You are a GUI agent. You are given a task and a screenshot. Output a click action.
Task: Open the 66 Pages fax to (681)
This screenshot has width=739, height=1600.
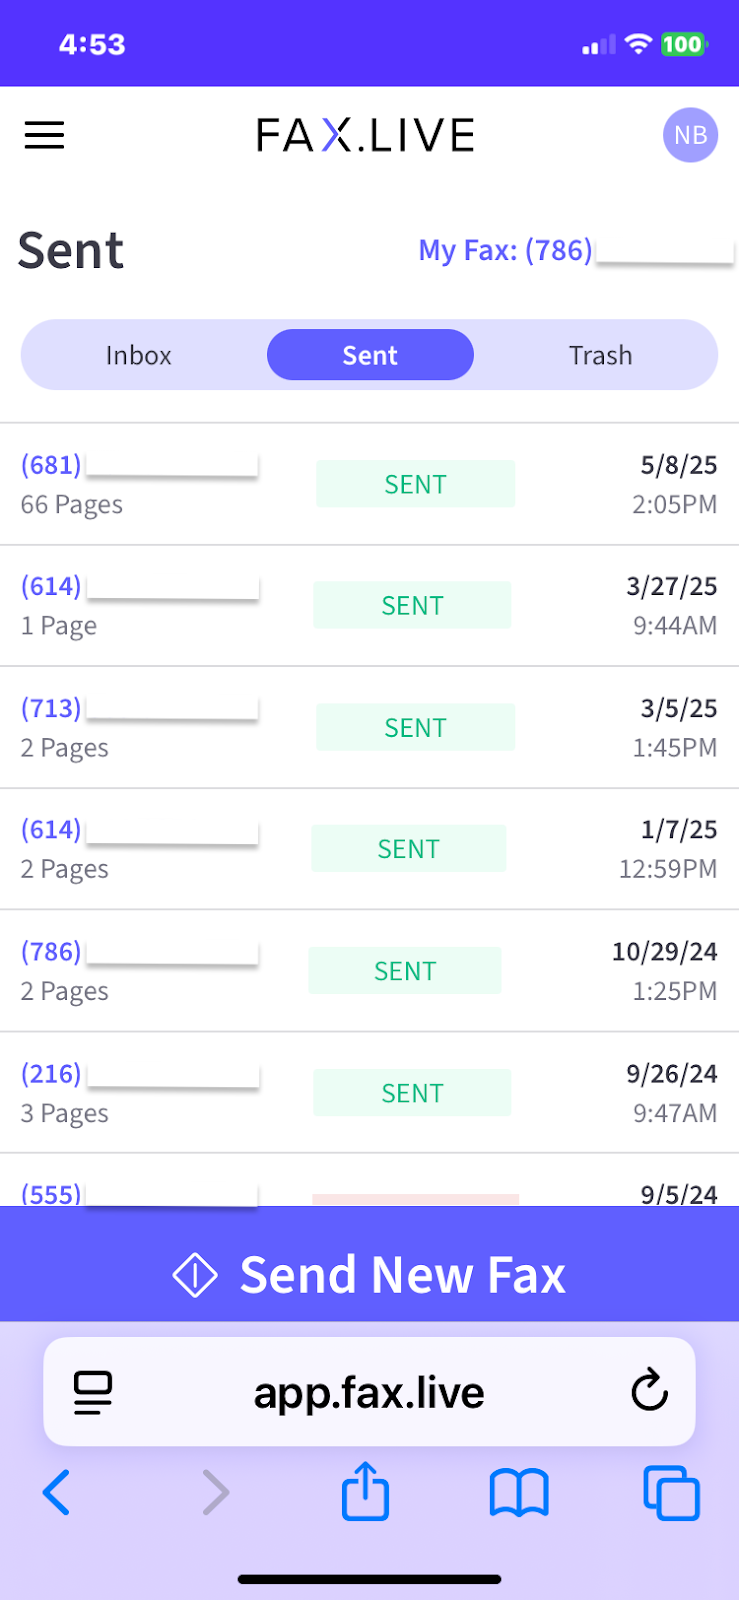[x=369, y=484]
